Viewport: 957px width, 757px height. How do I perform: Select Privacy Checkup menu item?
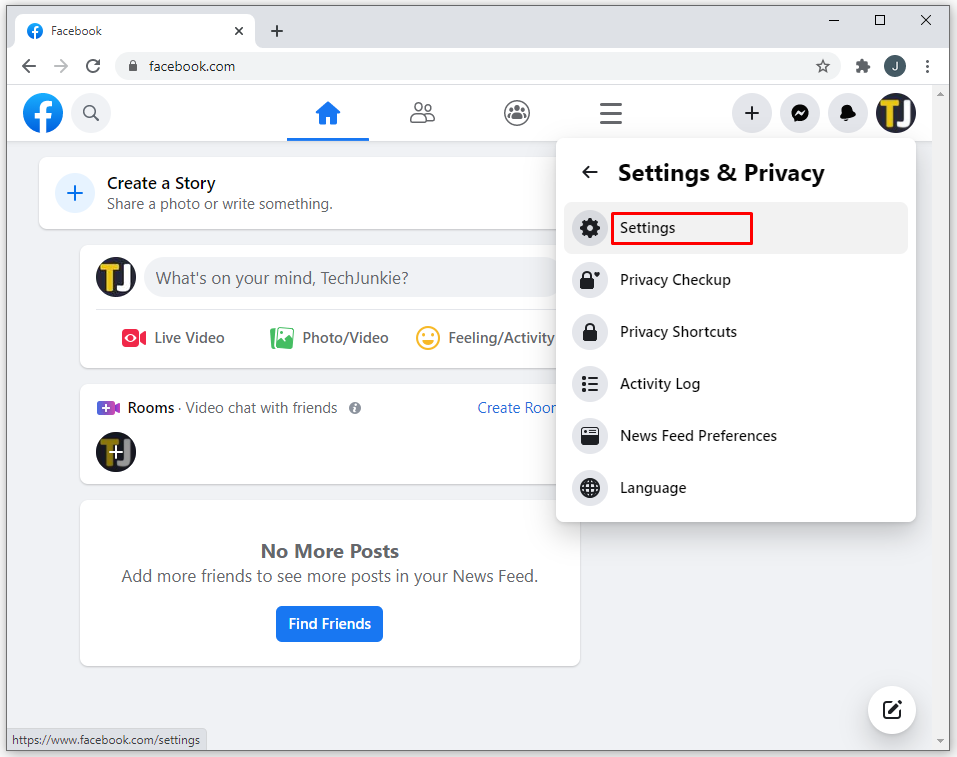(x=675, y=280)
